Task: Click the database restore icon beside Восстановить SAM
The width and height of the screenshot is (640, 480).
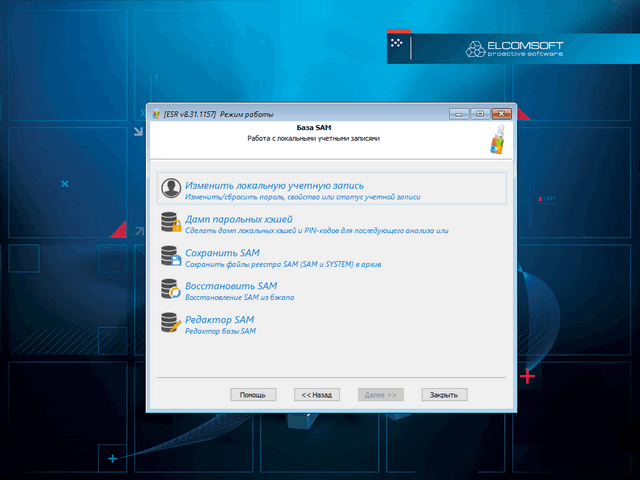Action: coord(172,291)
